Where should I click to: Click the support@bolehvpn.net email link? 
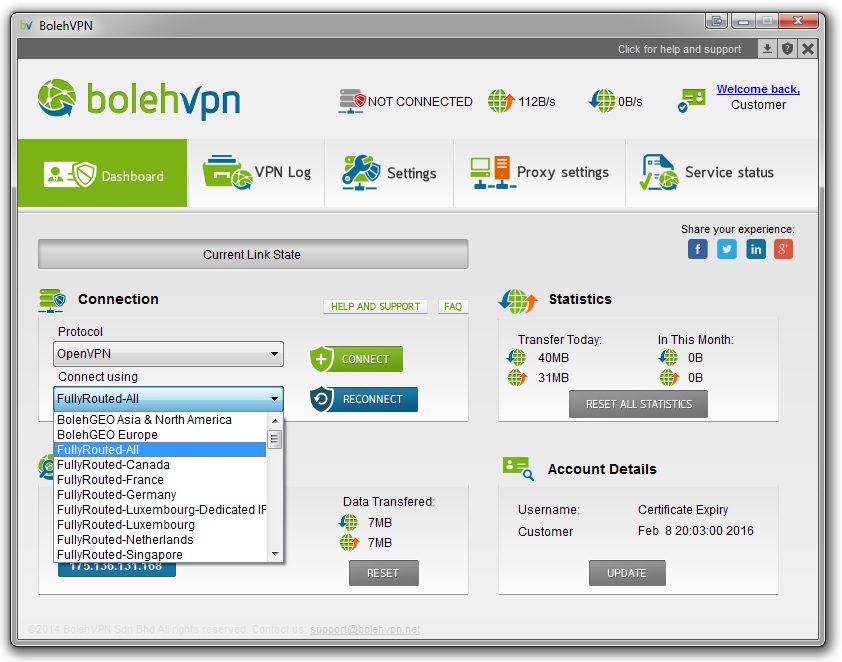[365, 629]
